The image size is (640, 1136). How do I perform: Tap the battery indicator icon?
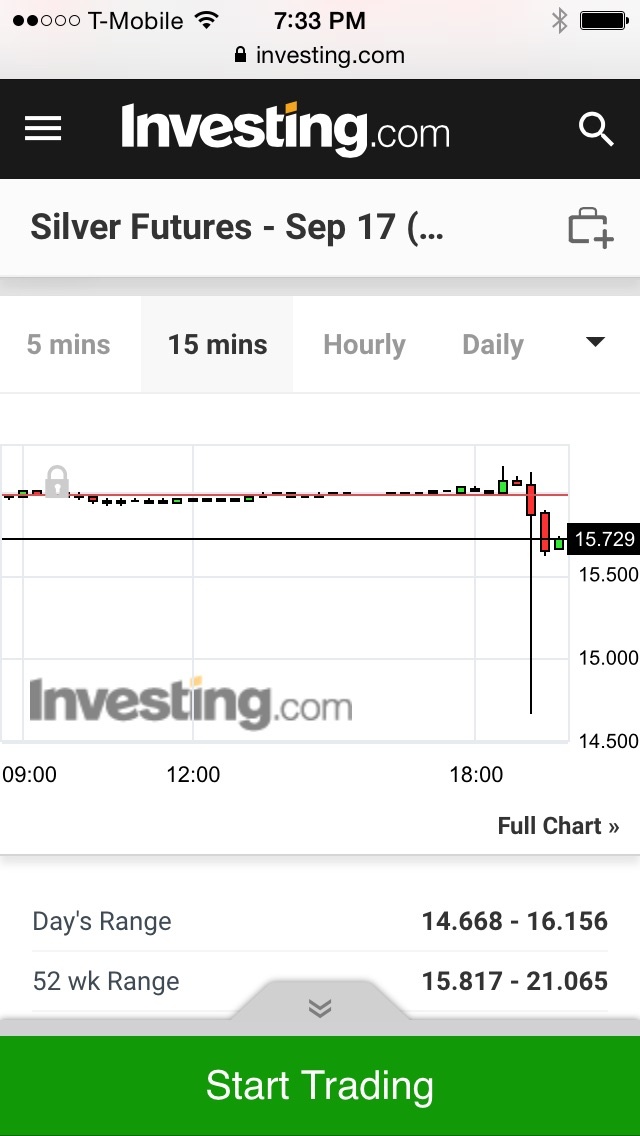[603, 20]
